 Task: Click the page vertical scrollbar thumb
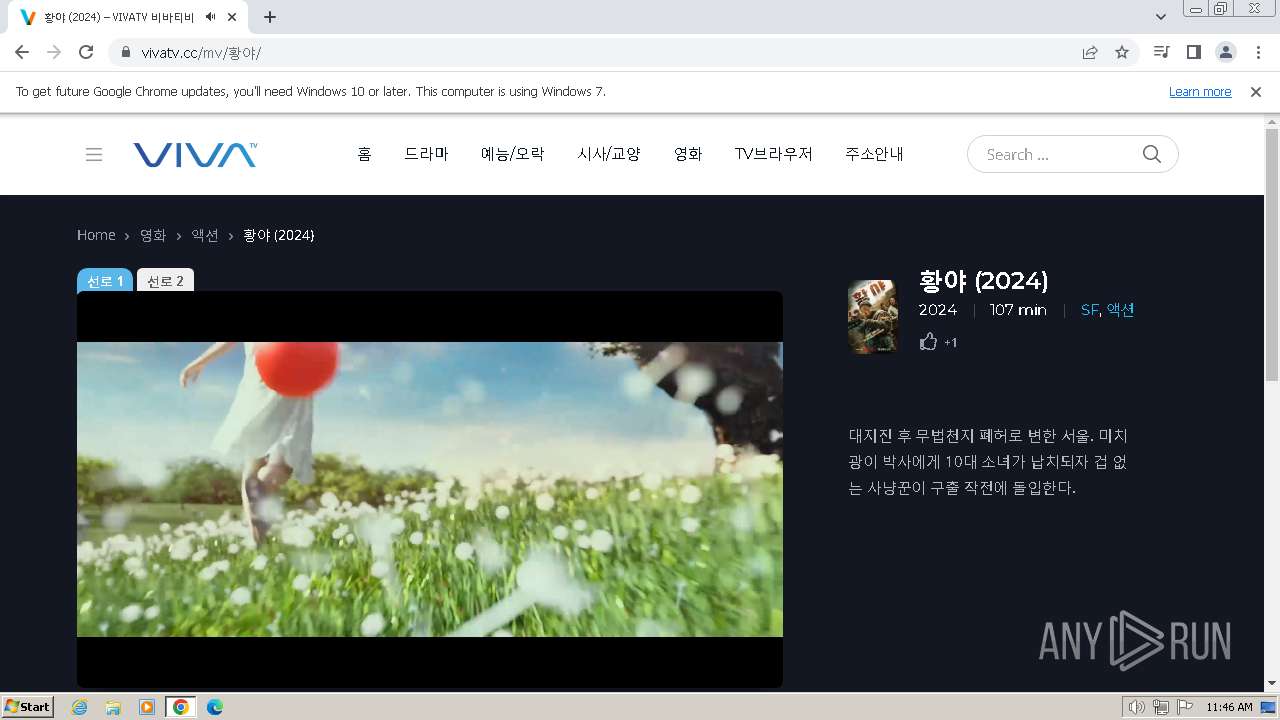tap(1272, 254)
